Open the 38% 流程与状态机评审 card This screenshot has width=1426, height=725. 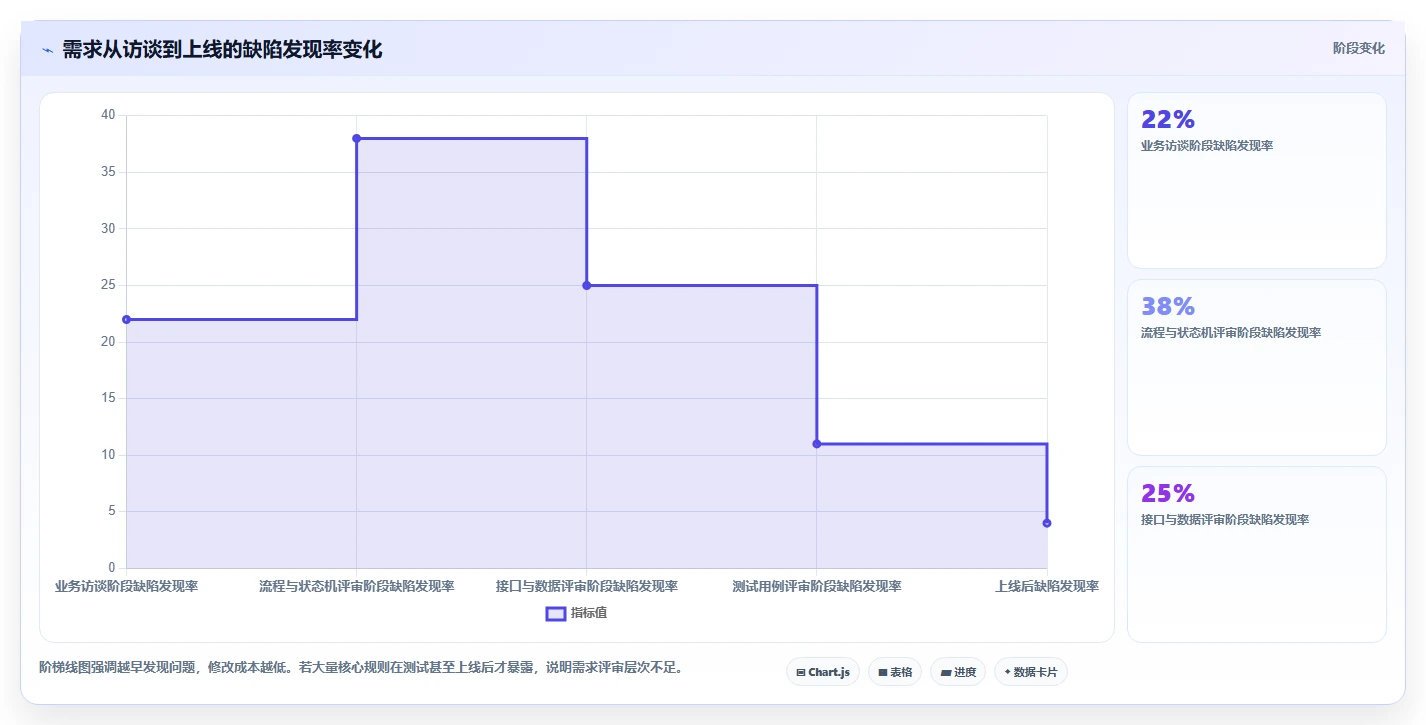(x=1257, y=367)
